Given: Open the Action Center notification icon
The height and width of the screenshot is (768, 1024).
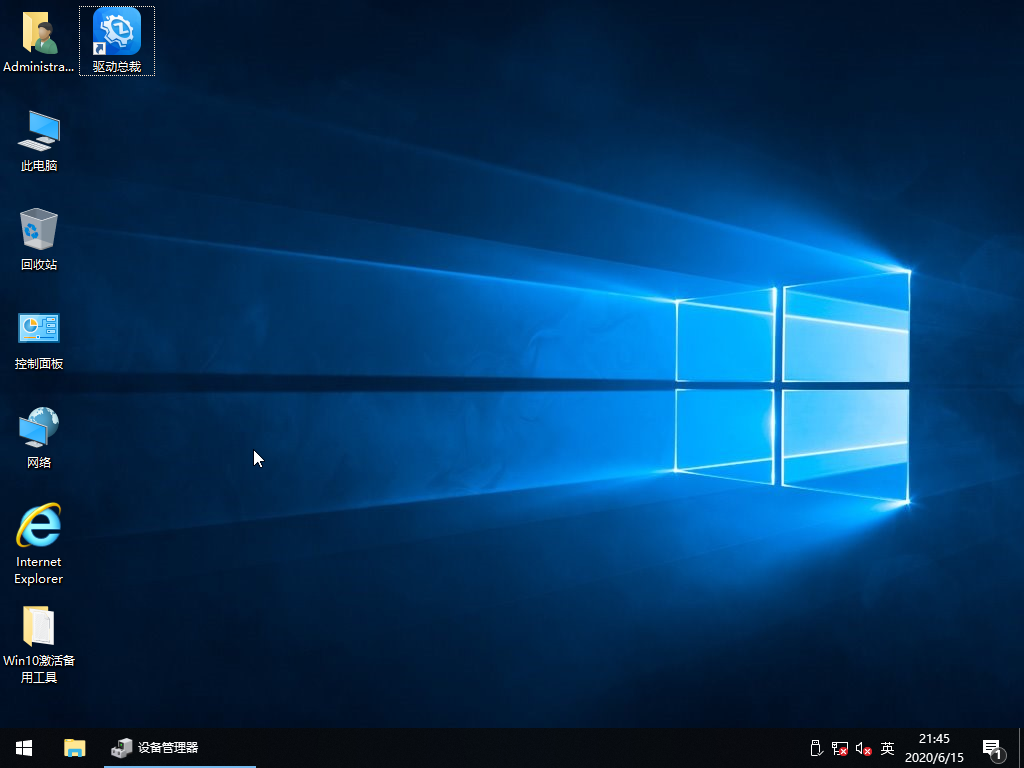Looking at the screenshot, I should tap(993, 749).
